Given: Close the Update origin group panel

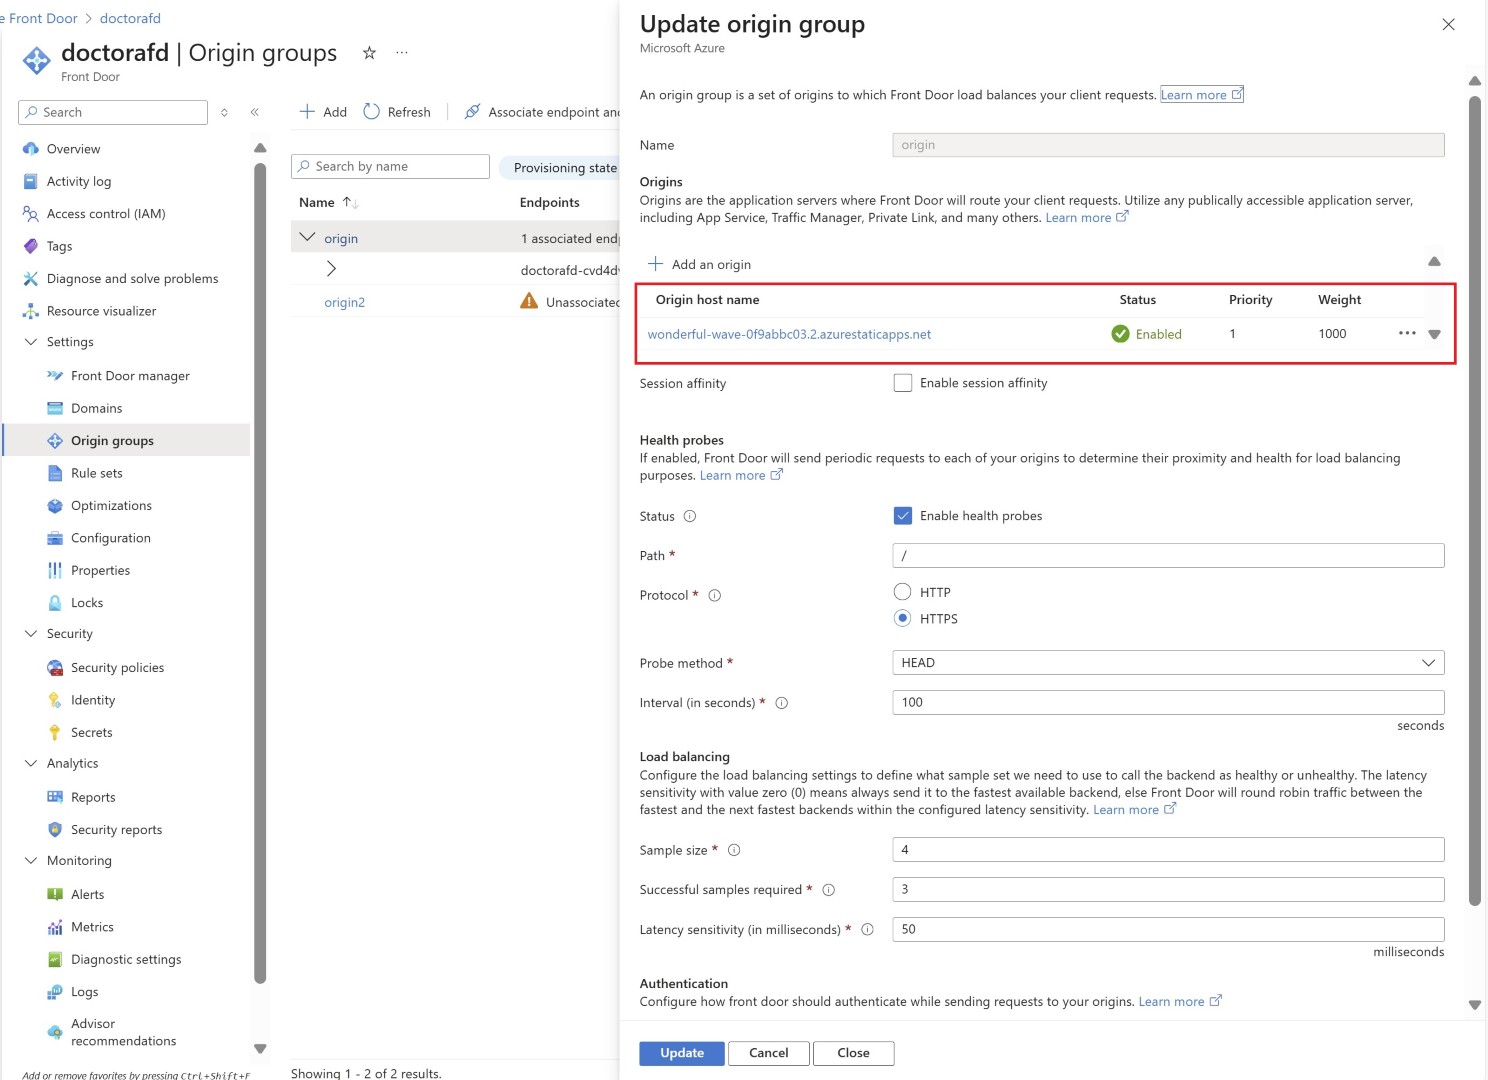Looking at the screenshot, I should (1448, 24).
